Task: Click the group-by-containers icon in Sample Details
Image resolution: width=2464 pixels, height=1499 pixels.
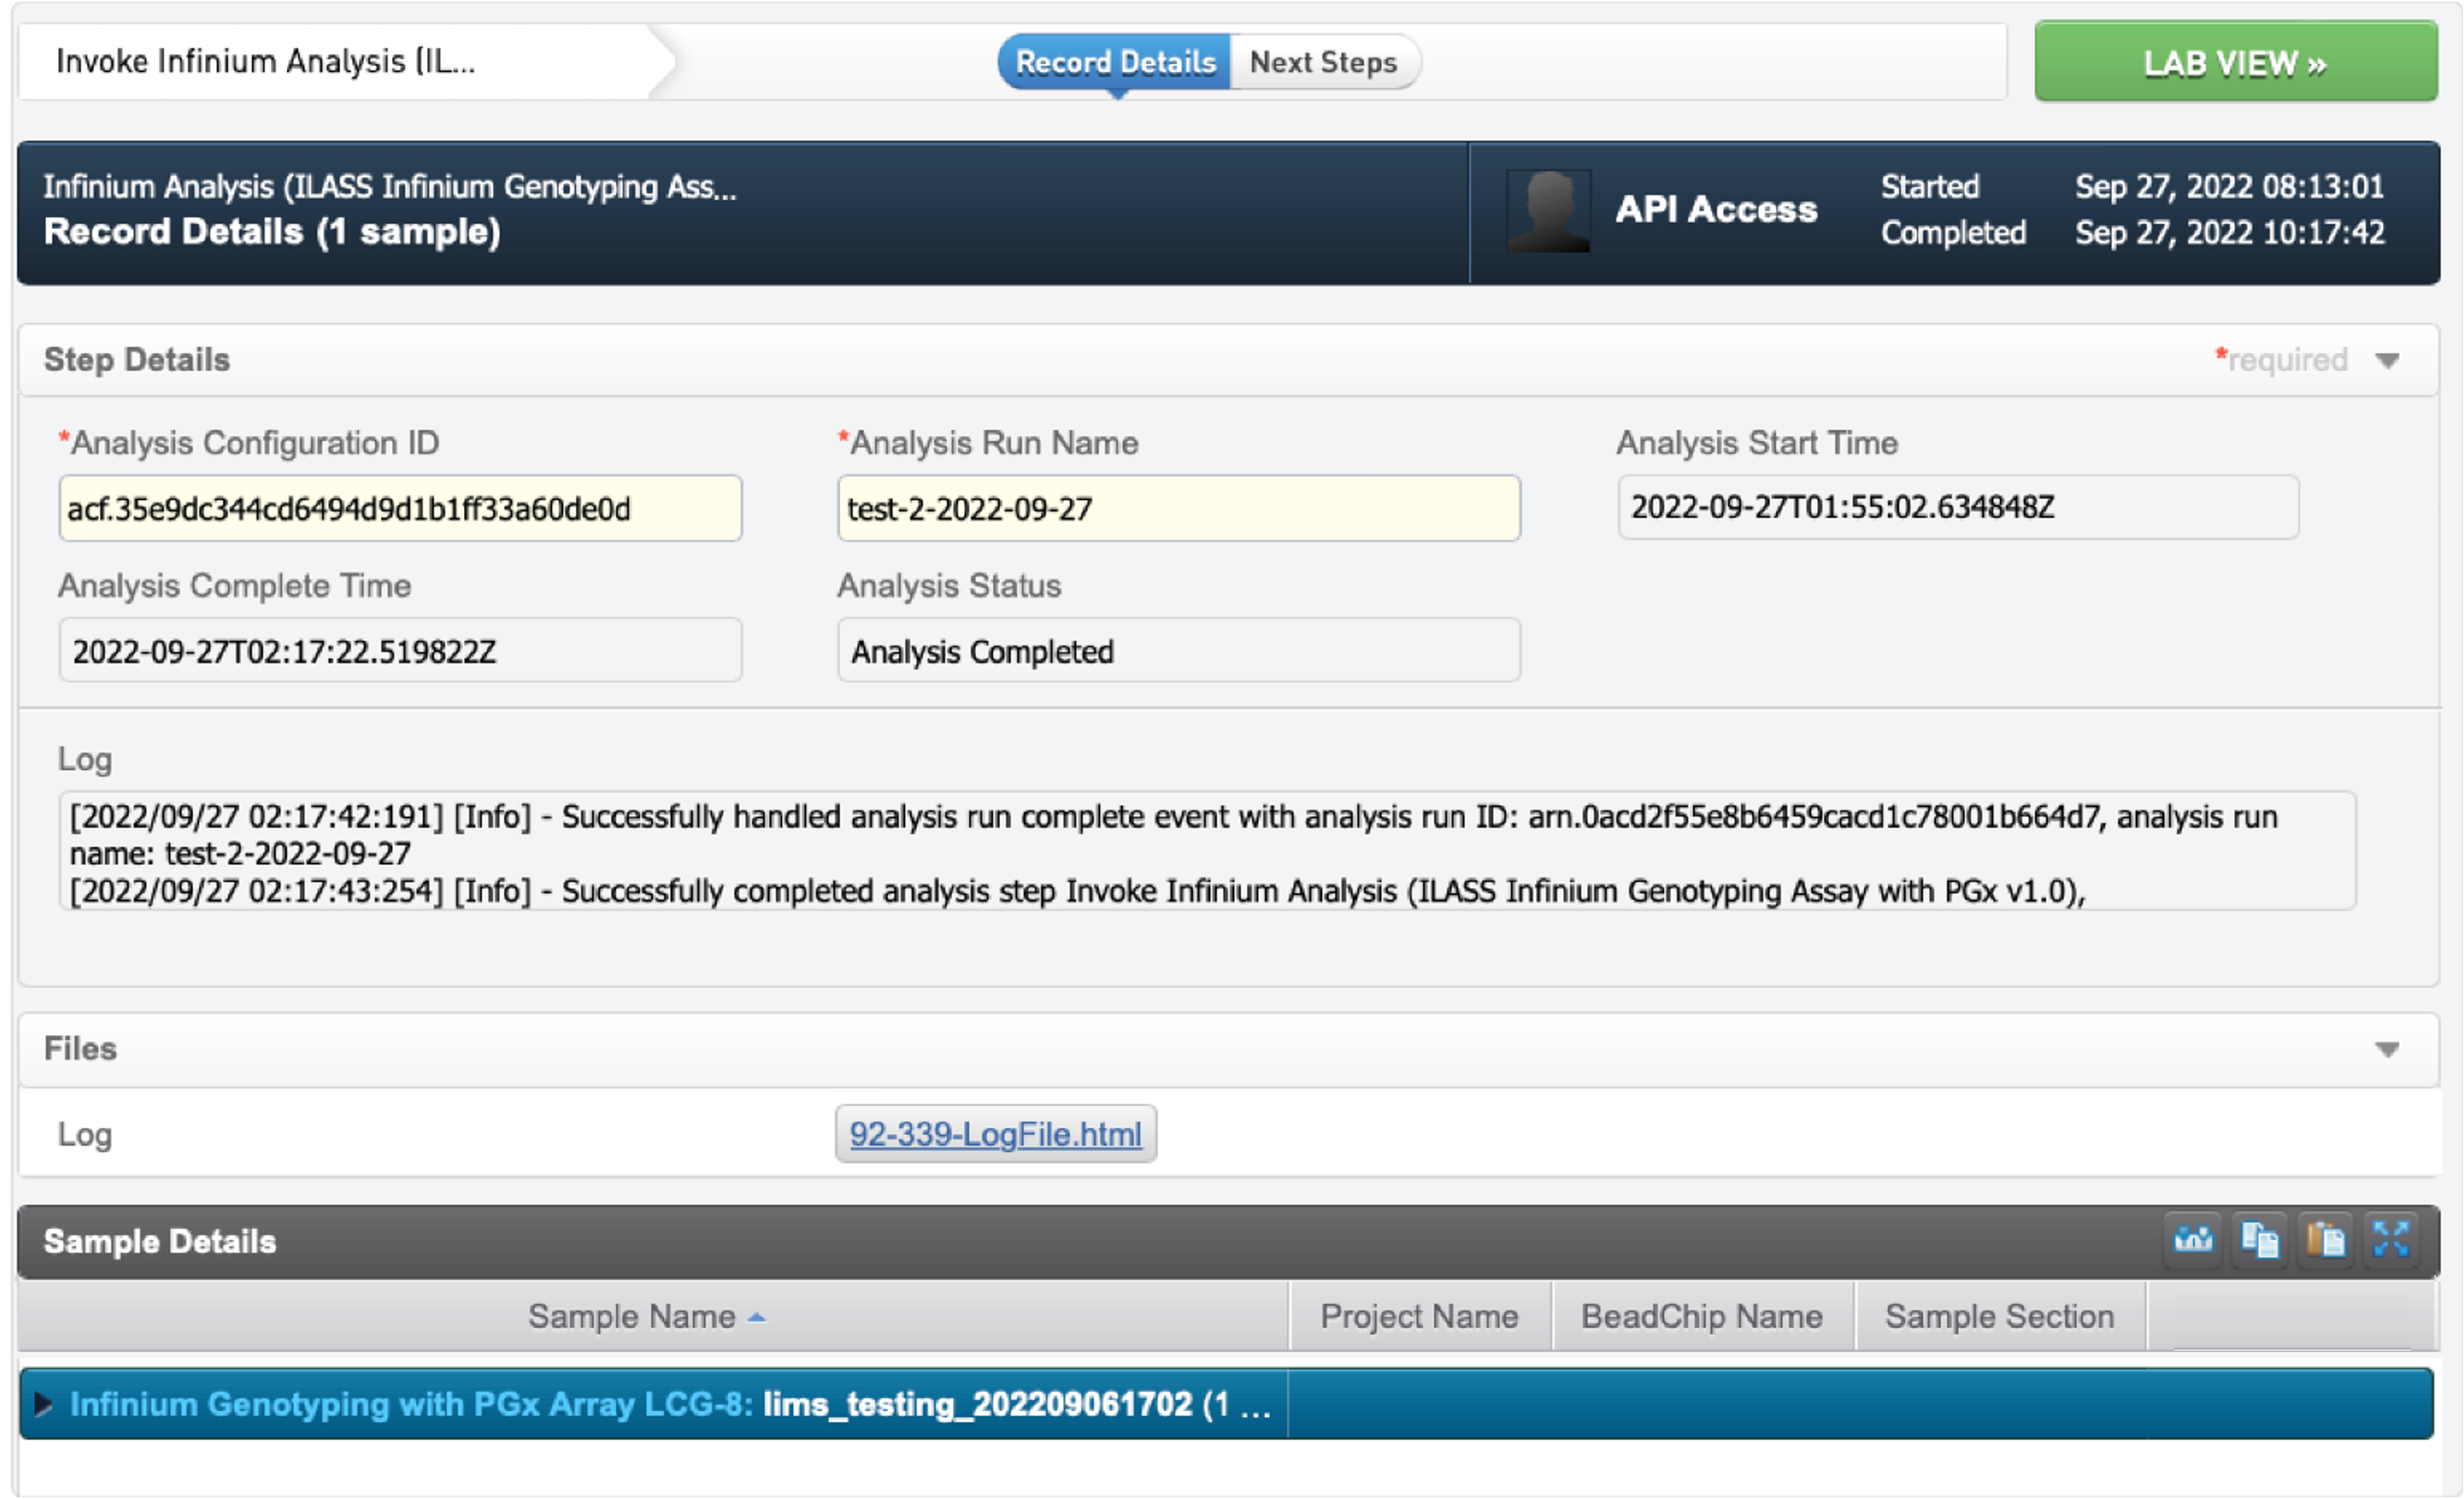Action: (x=2193, y=1240)
